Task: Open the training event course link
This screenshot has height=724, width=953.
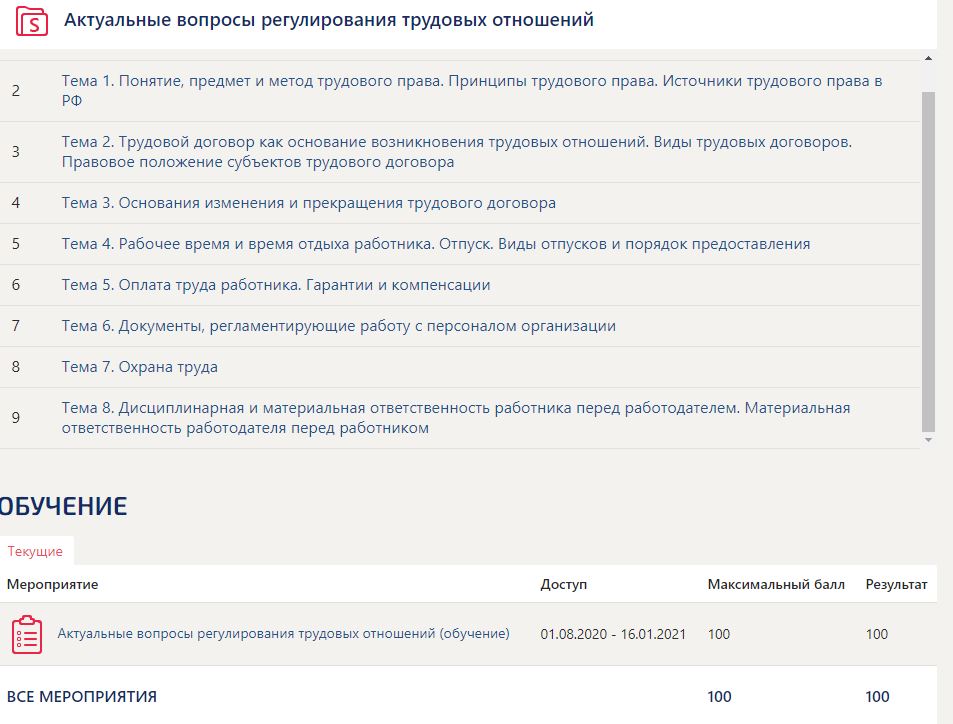Action: click(283, 633)
